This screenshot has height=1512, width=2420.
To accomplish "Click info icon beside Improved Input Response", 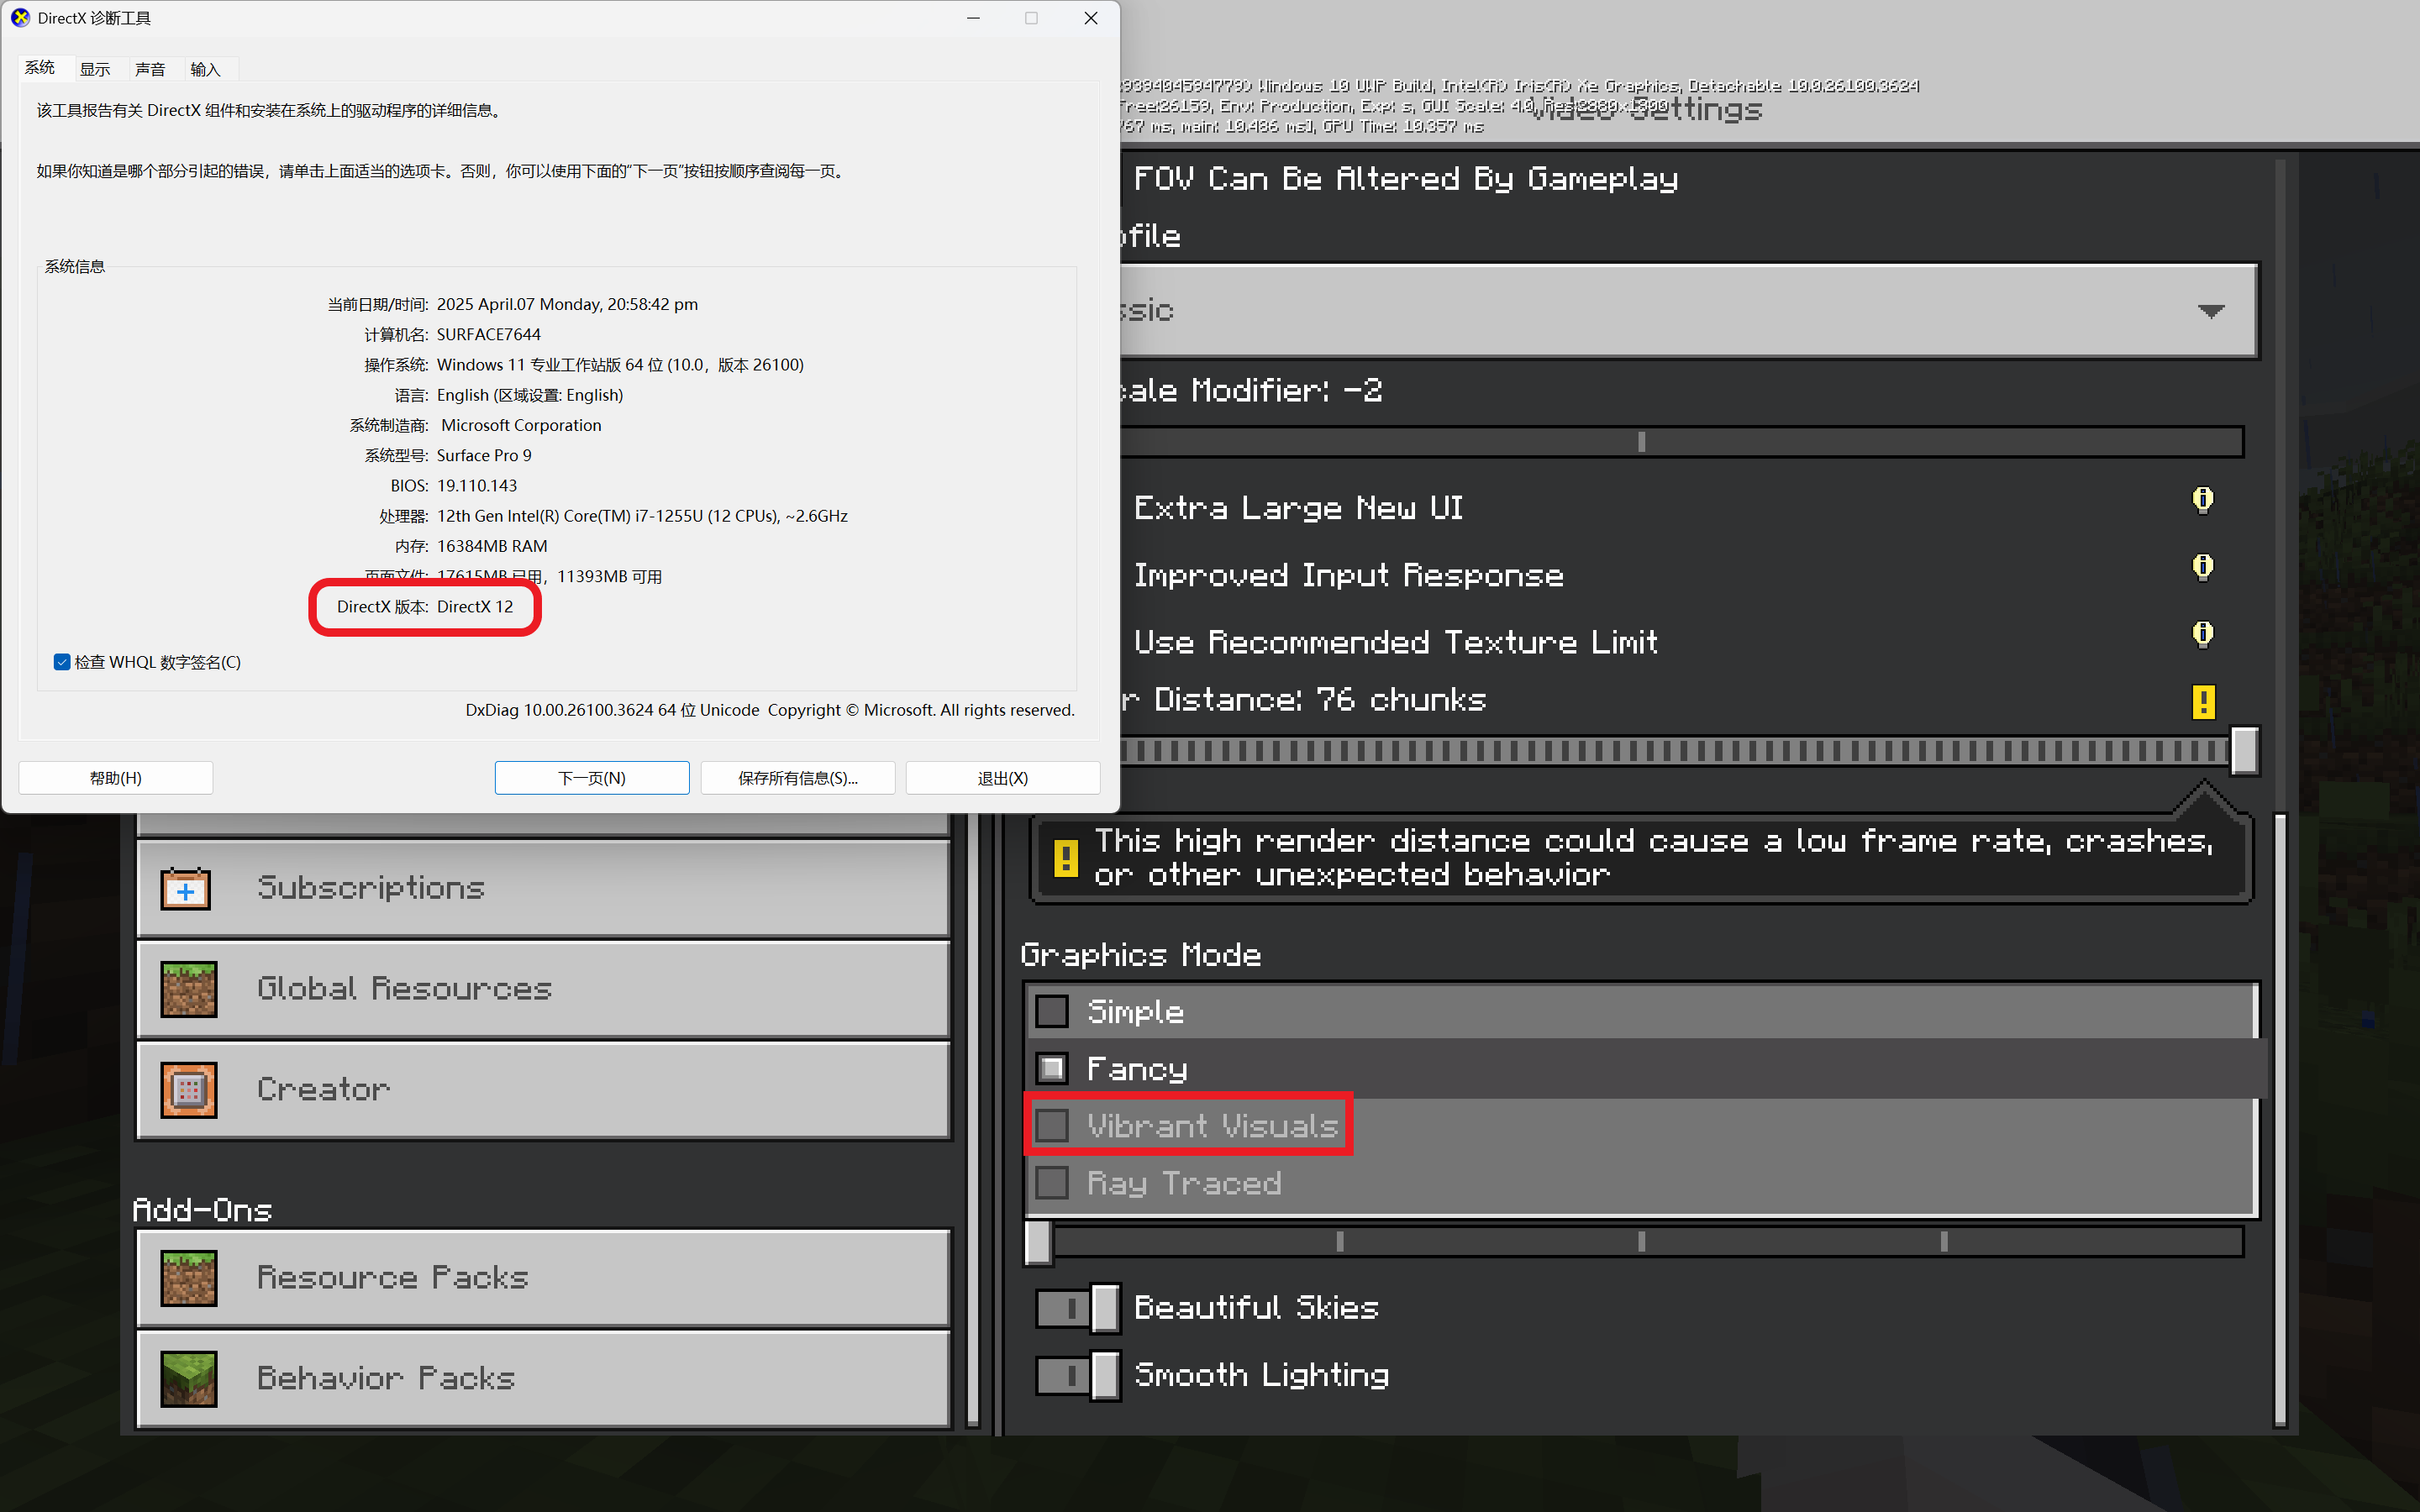I will (x=2202, y=567).
